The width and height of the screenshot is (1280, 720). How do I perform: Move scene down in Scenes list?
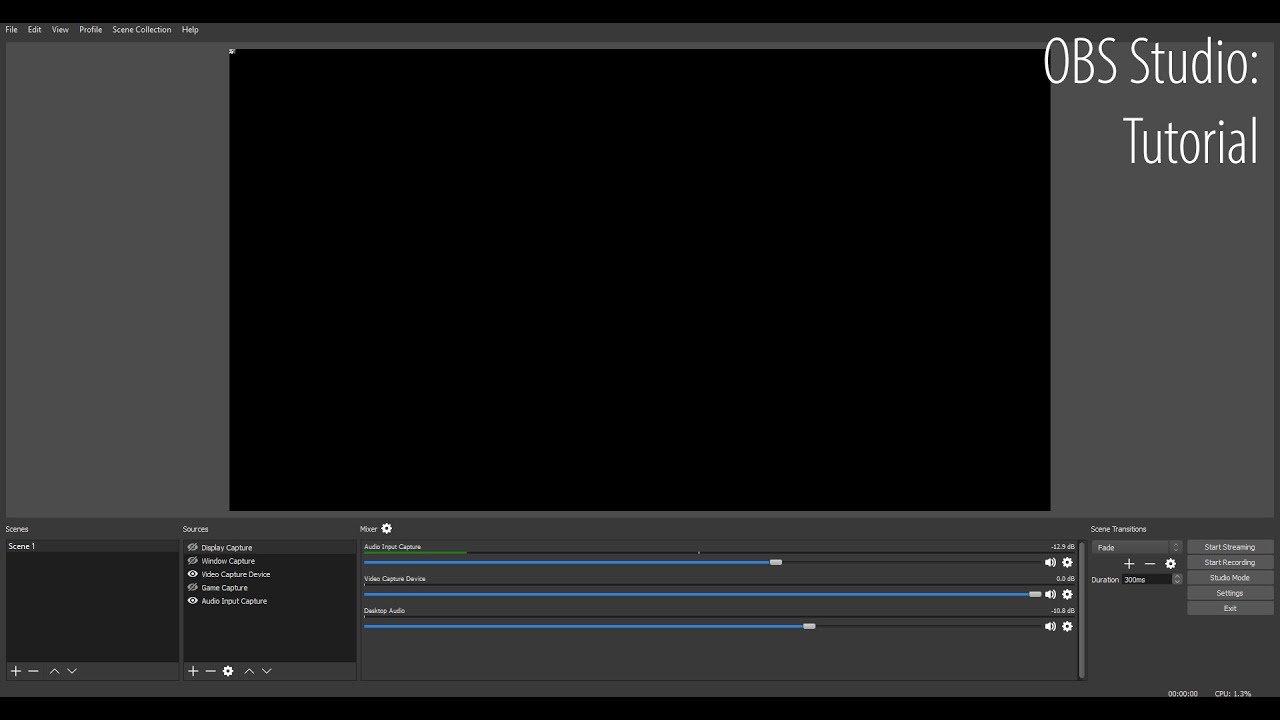(72, 671)
